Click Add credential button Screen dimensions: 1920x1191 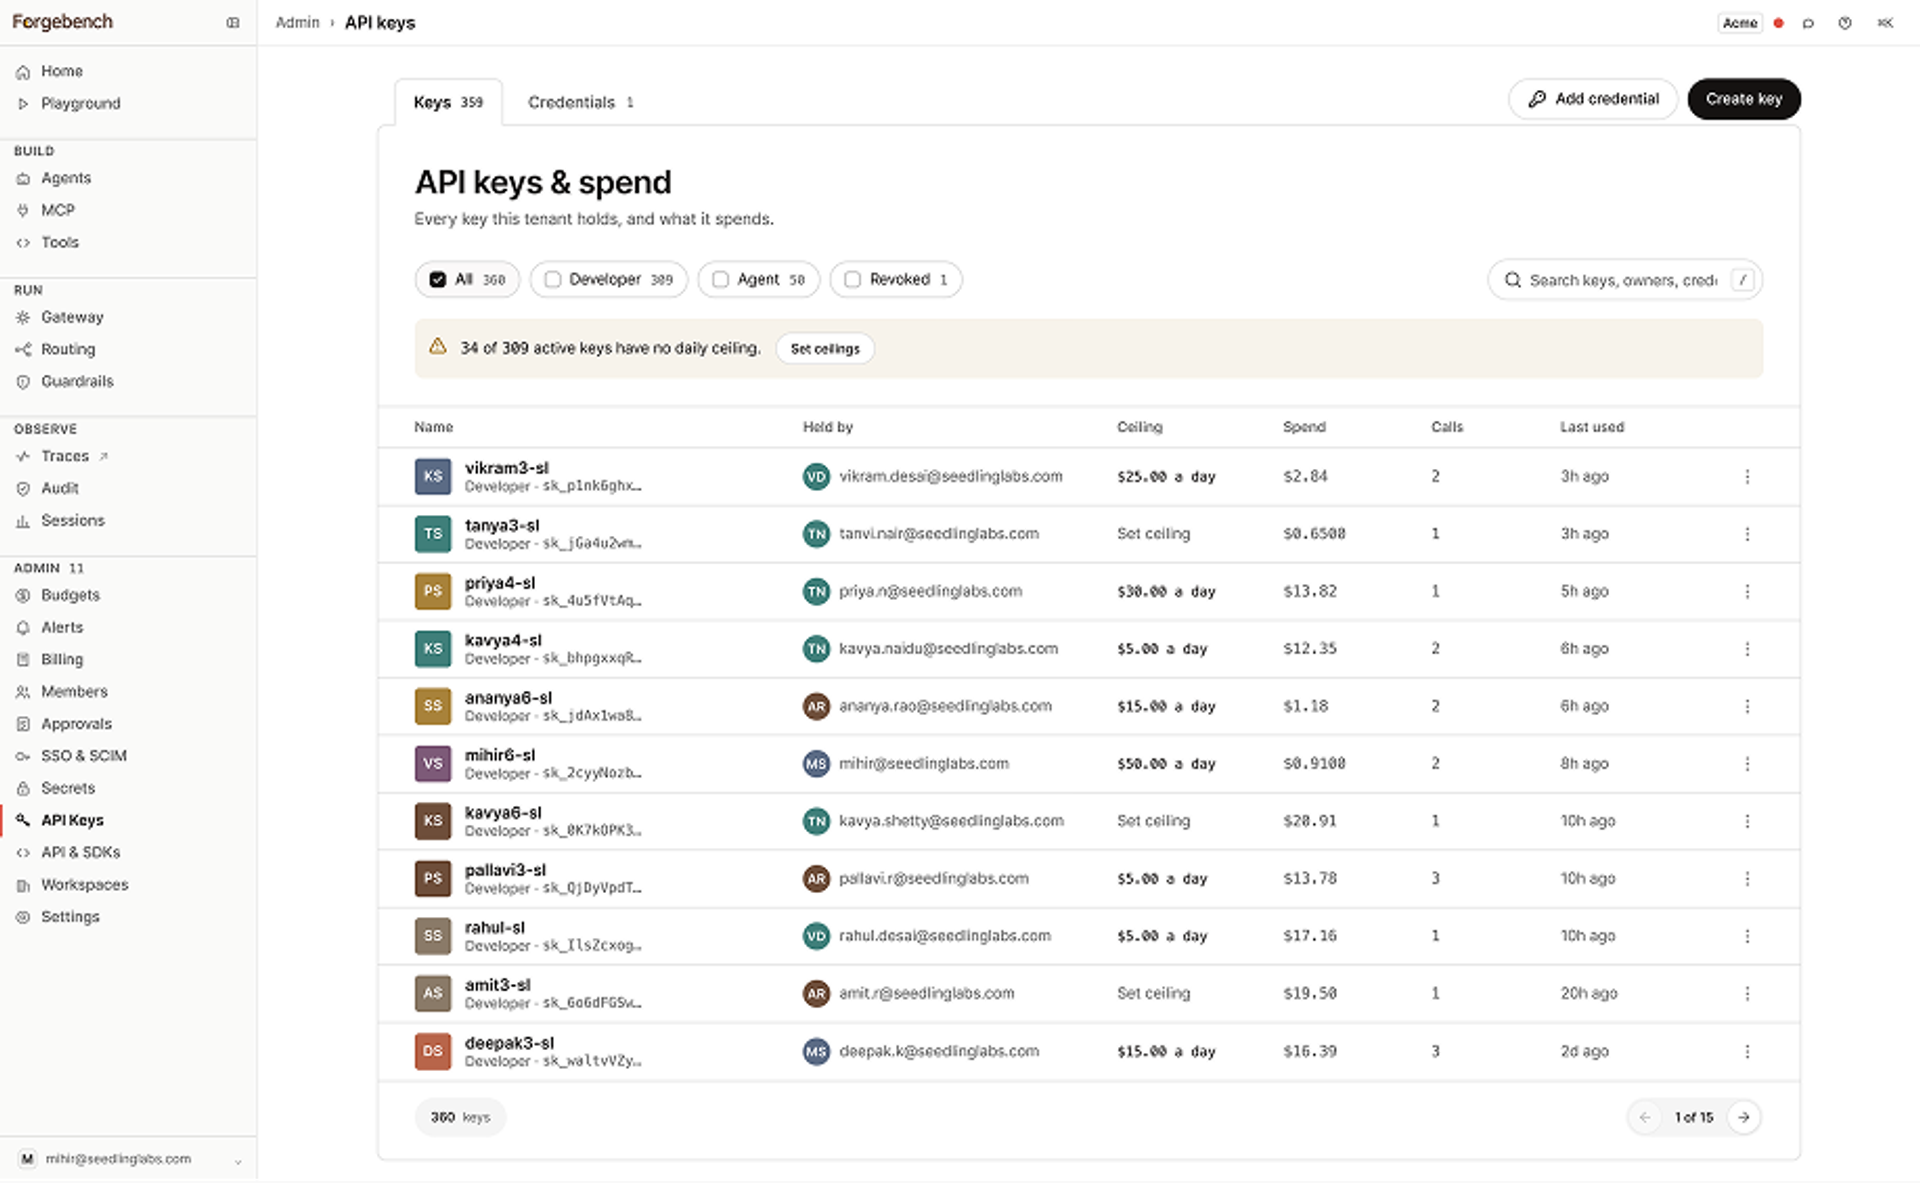[x=1593, y=99]
